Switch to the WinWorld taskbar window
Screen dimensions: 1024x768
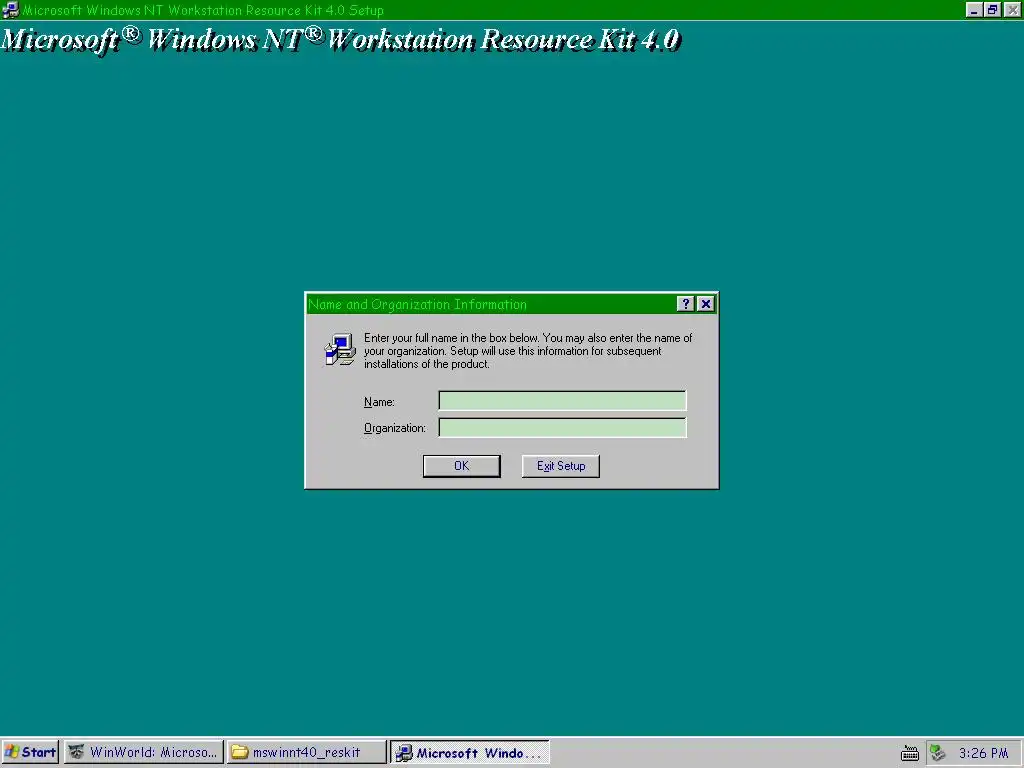pyautogui.click(x=144, y=752)
